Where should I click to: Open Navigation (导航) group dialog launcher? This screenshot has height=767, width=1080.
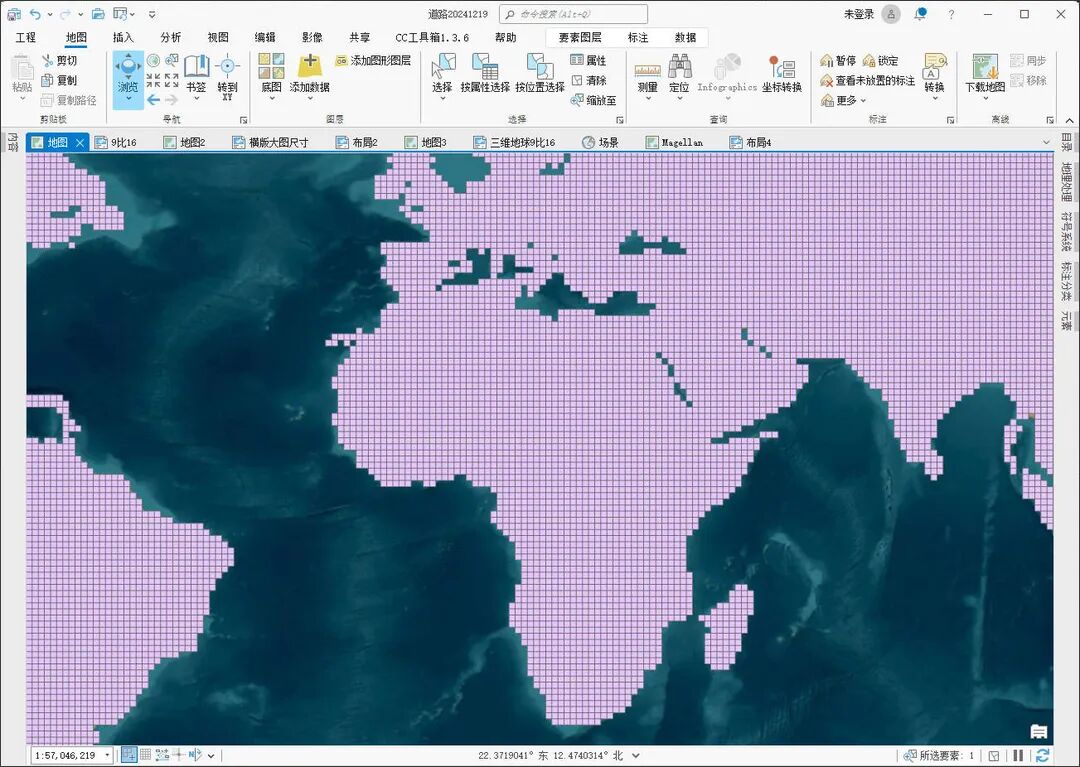[243, 120]
